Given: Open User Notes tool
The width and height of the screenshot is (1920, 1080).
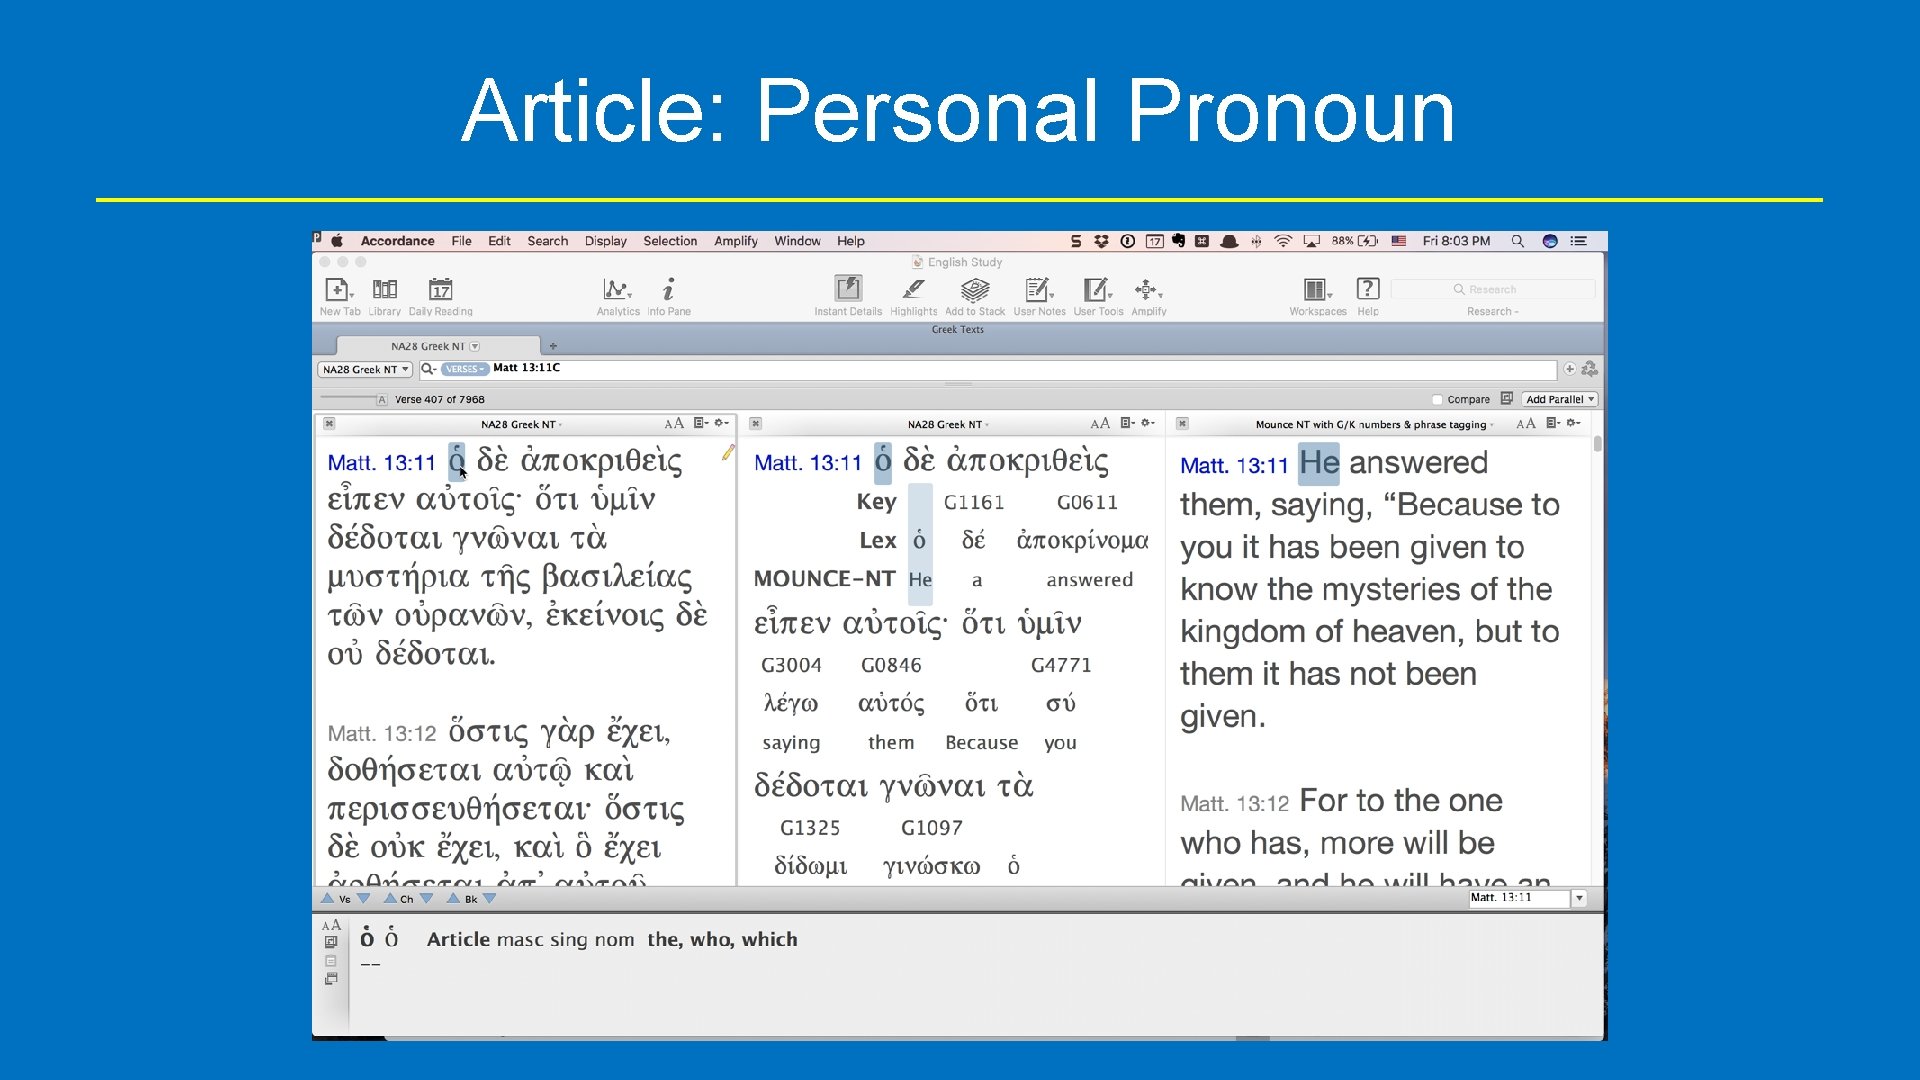Looking at the screenshot, I should click(1038, 290).
